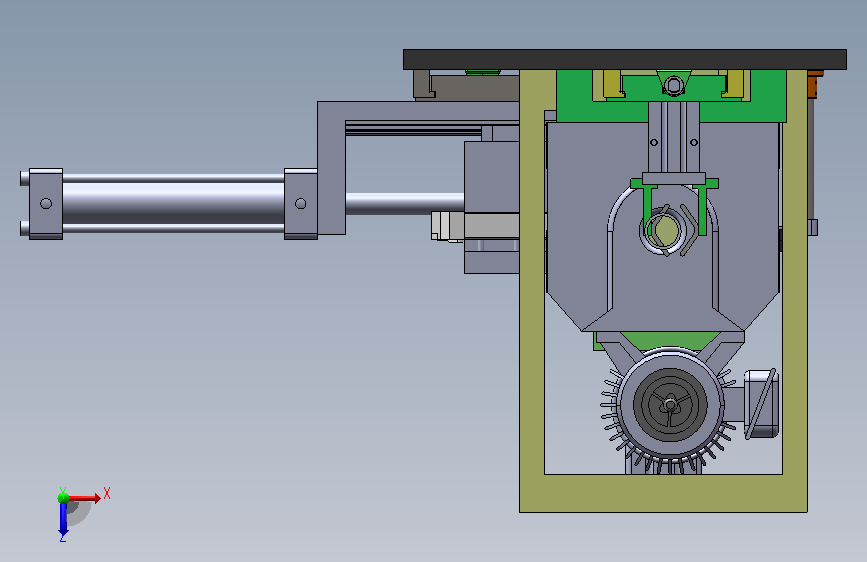Select the hex bolt at top center
The height and width of the screenshot is (562, 867).
673,85
